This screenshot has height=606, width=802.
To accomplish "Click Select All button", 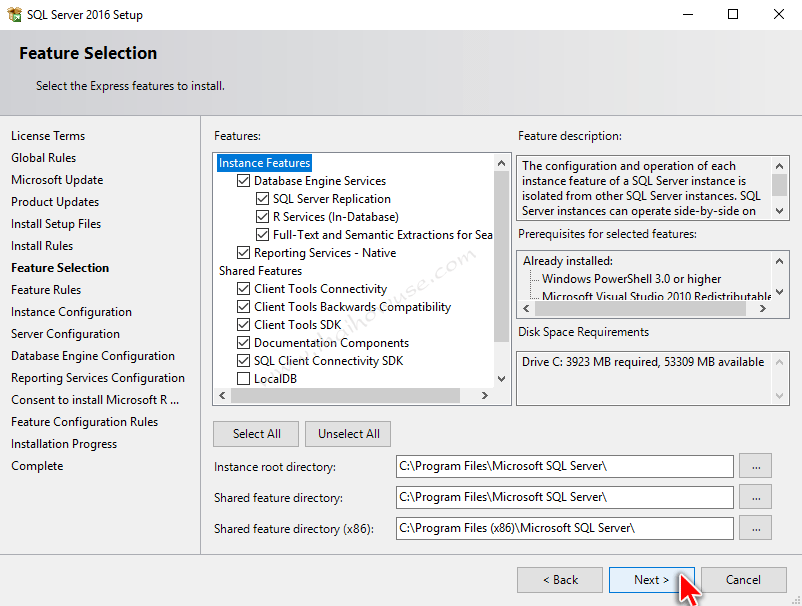I will [256, 434].
